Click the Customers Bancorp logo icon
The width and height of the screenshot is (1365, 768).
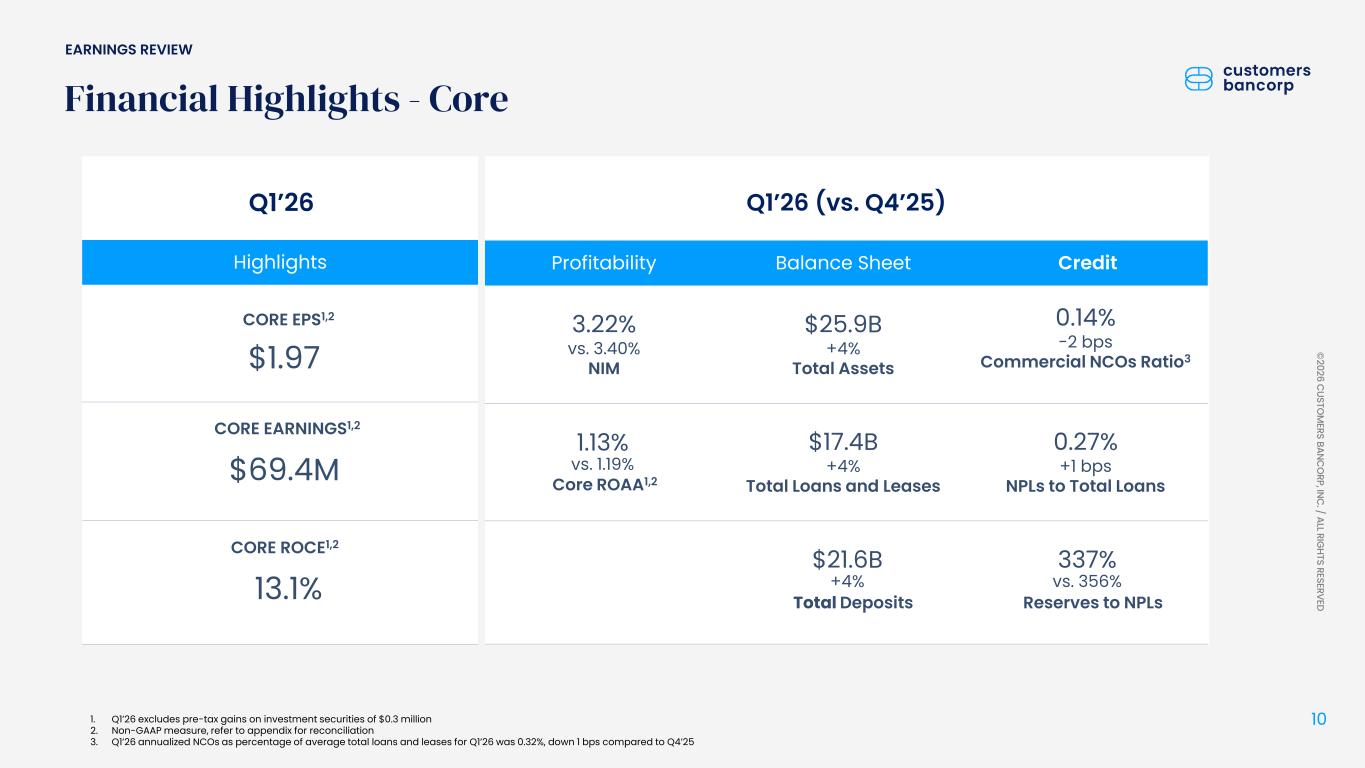(x=1198, y=79)
